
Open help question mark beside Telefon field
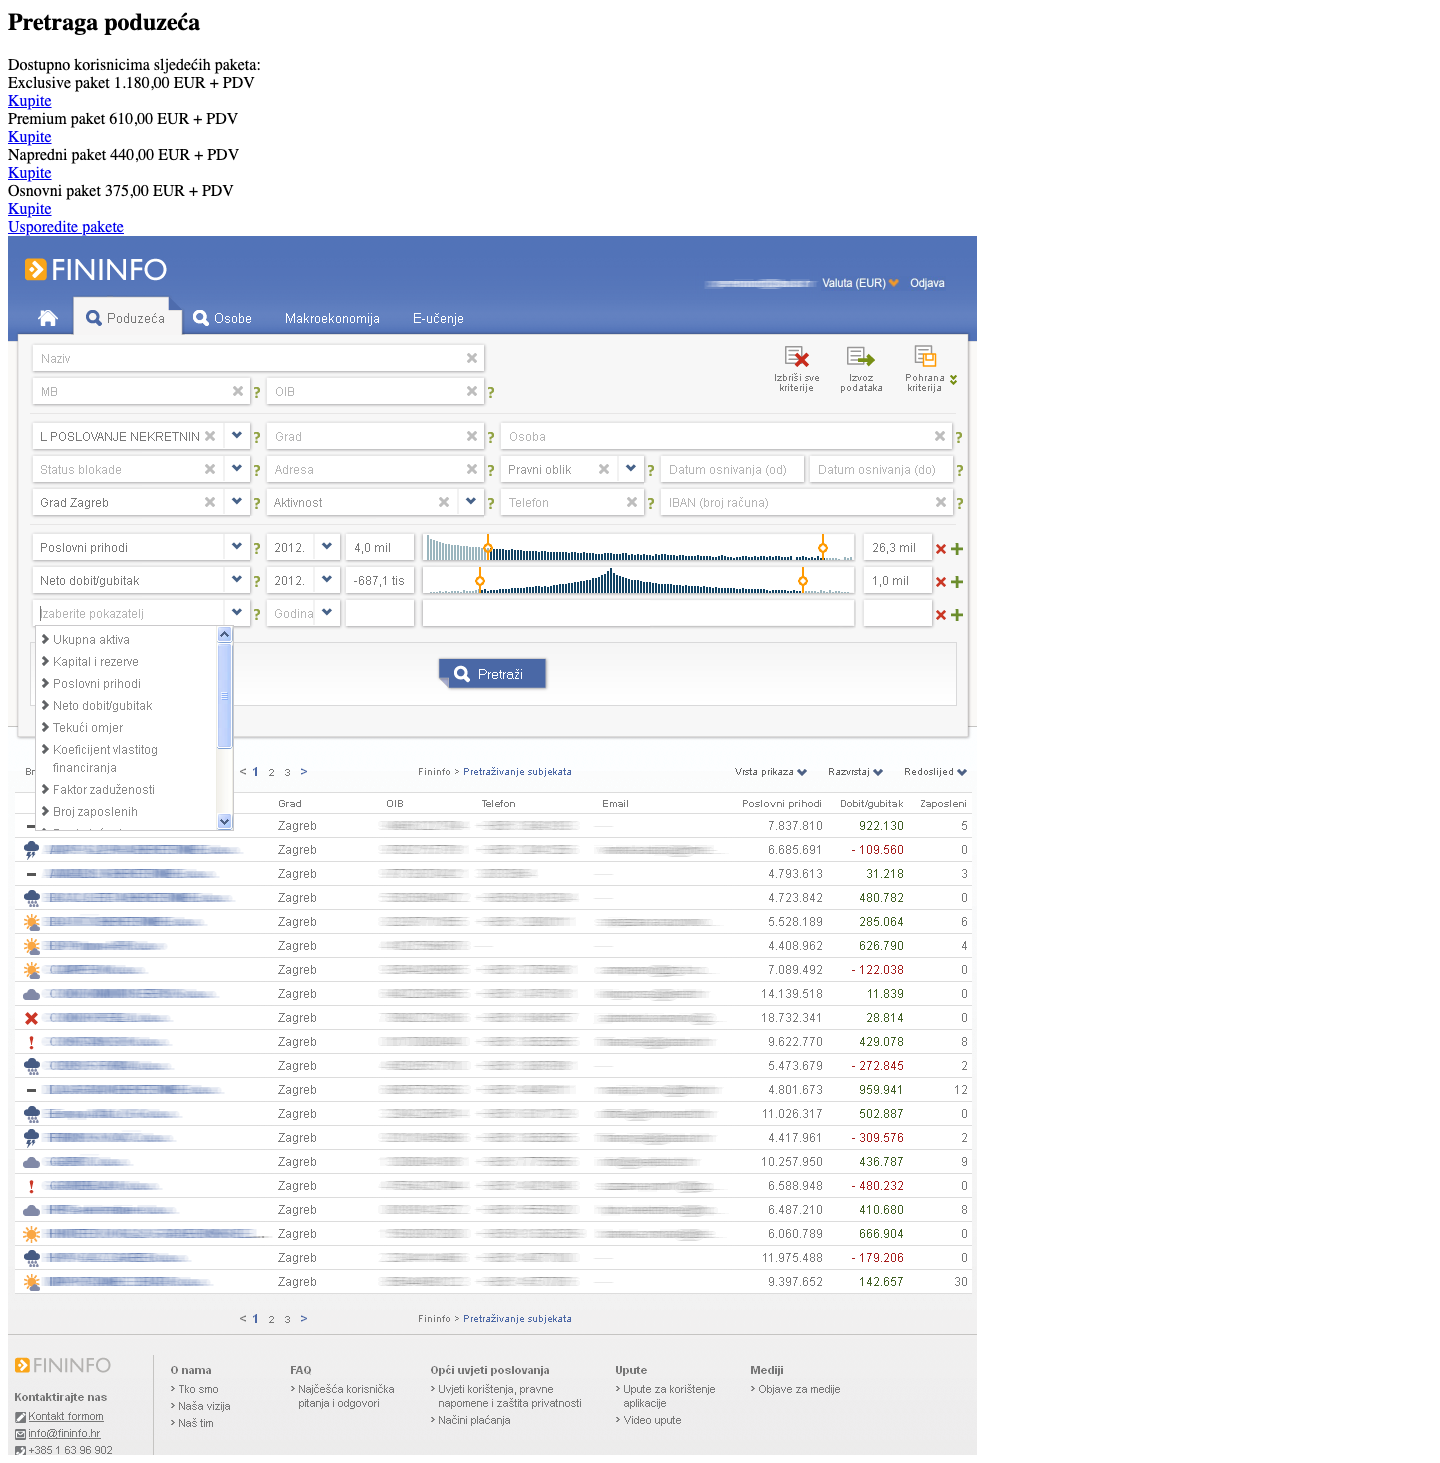click(x=651, y=504)
